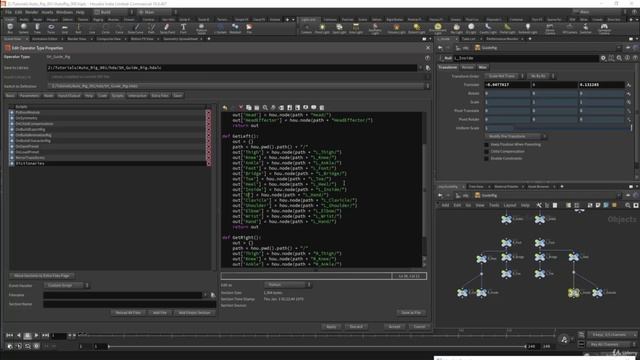Open the rotate order Rx Ry Rz dropdown
The height and width of the screenshot is (360, 640).
(541, 76)
